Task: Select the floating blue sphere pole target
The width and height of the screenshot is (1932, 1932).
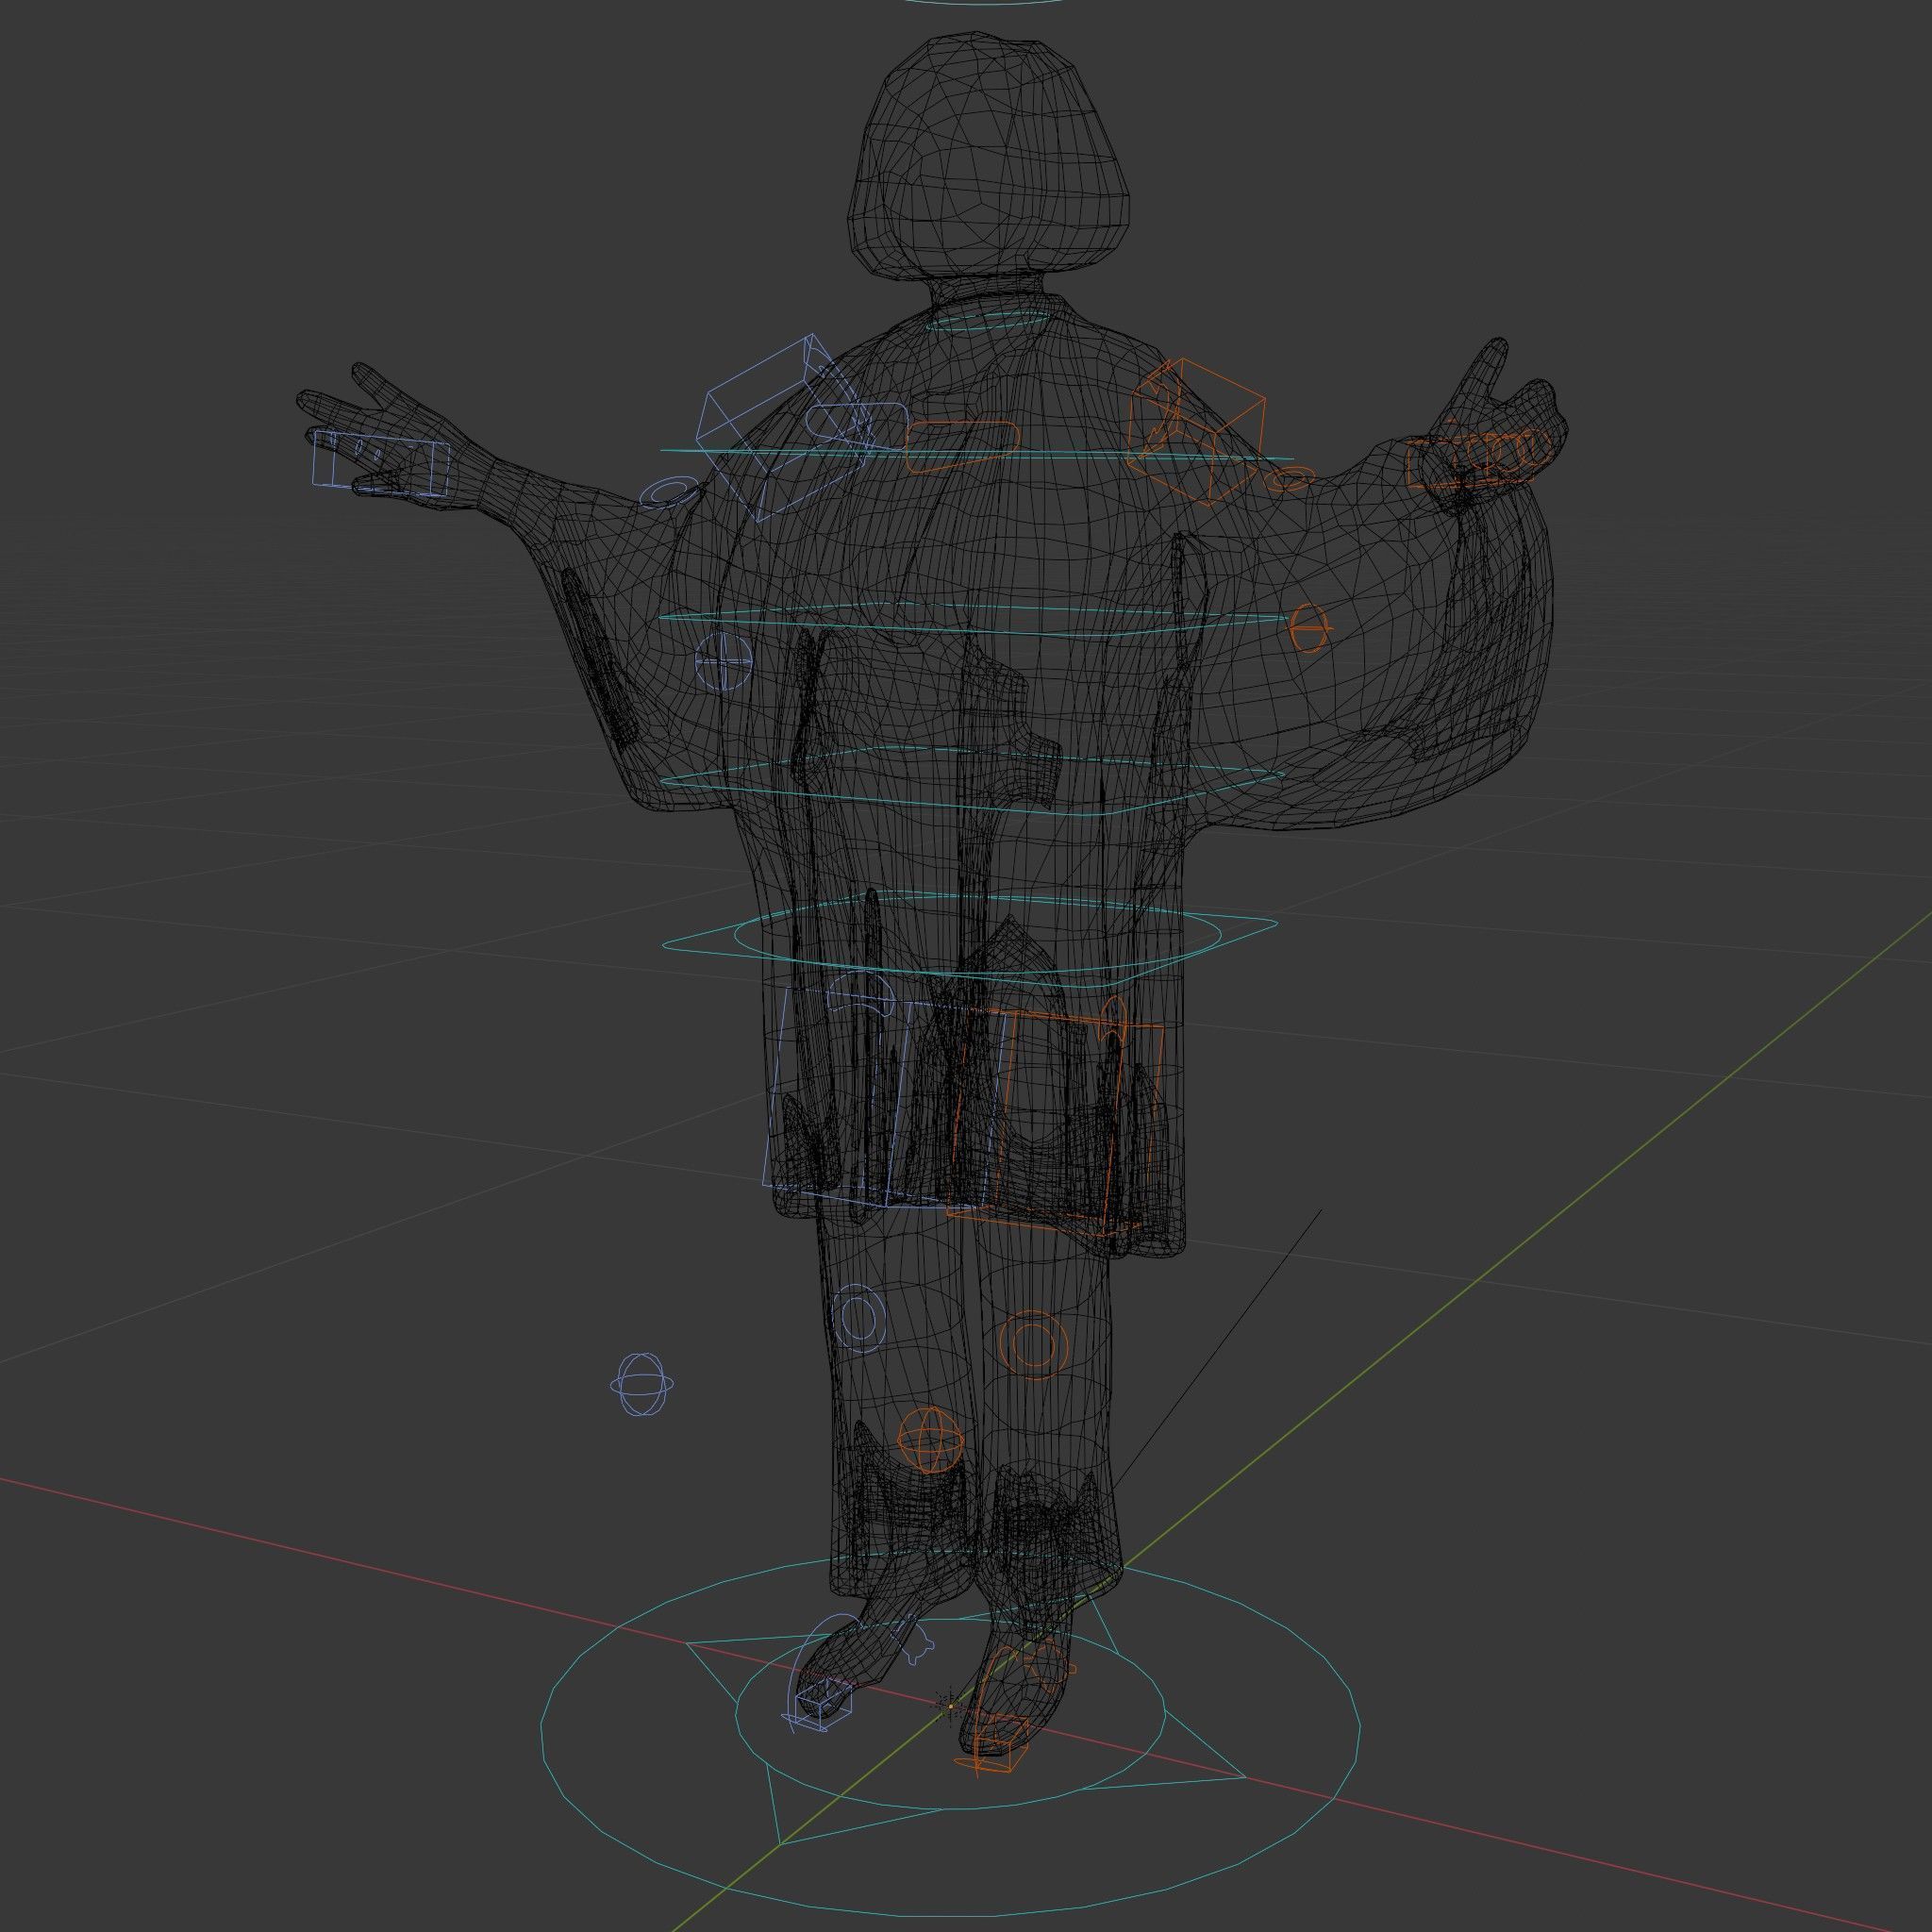Action: tap(641, 1385)
